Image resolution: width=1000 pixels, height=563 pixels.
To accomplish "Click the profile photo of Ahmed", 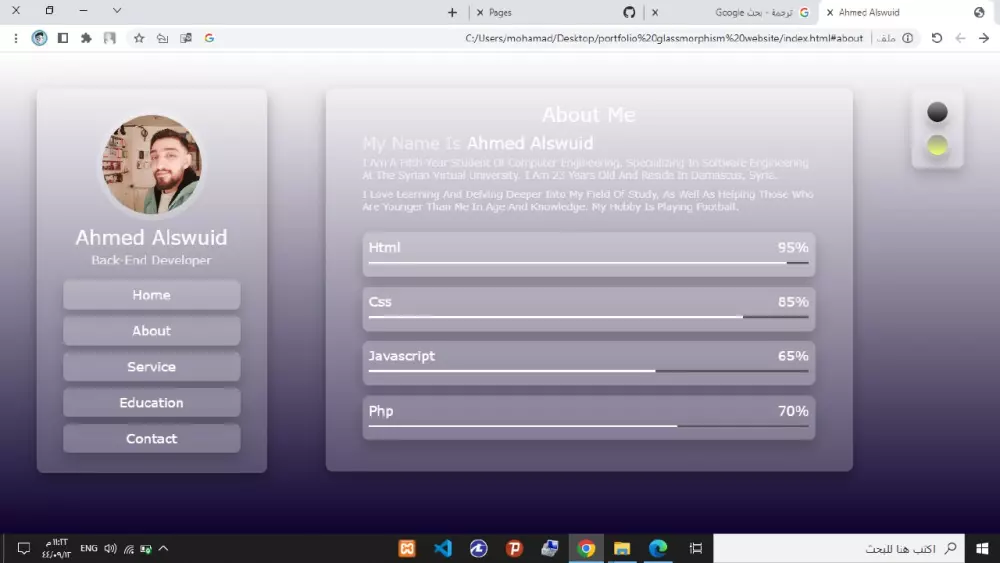I will [152, 165].
